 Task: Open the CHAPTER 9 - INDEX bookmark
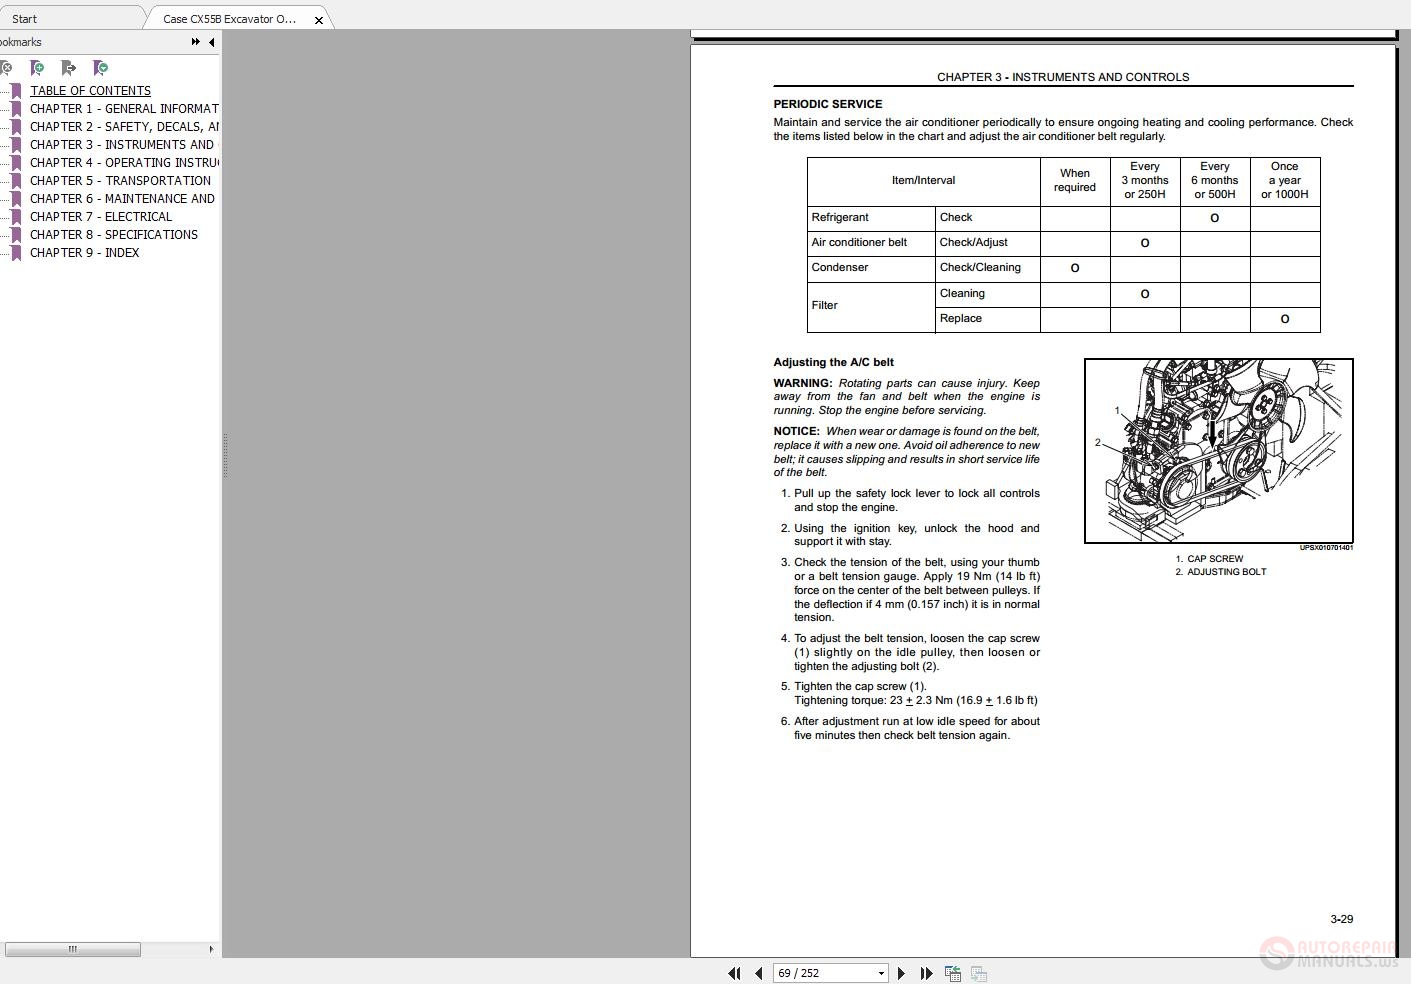[84, 253]
